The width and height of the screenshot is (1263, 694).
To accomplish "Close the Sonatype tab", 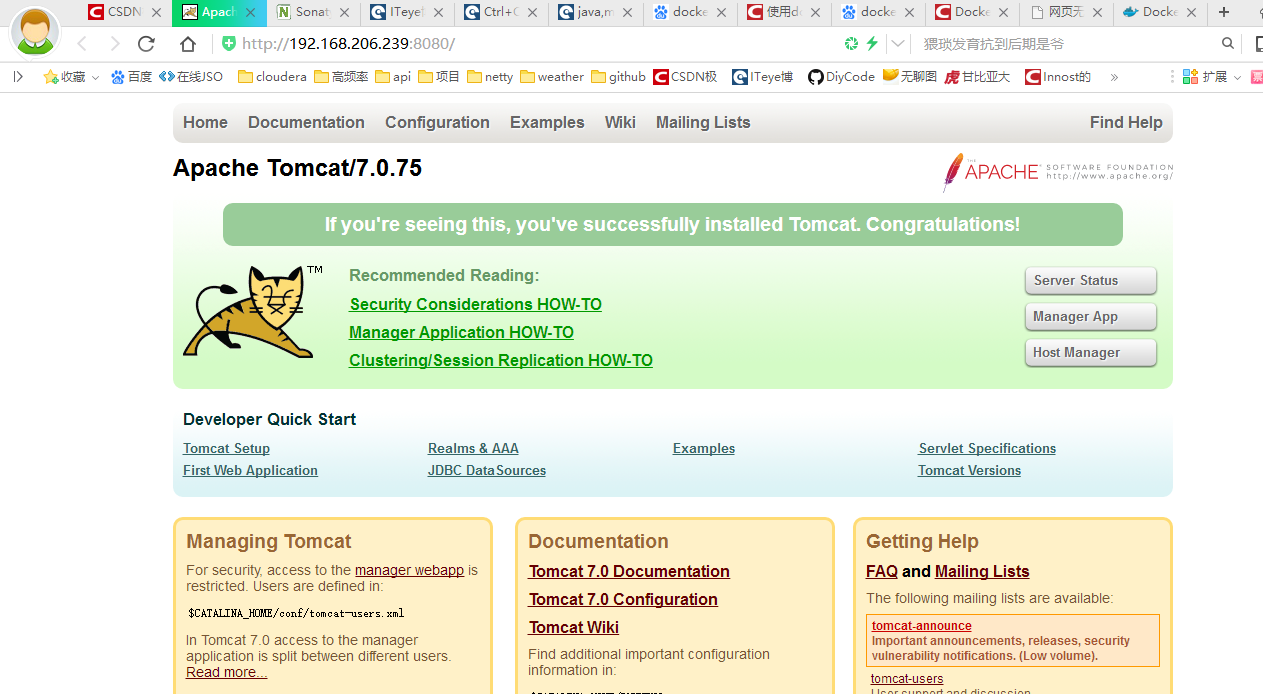I will click(x=344, y=13).
